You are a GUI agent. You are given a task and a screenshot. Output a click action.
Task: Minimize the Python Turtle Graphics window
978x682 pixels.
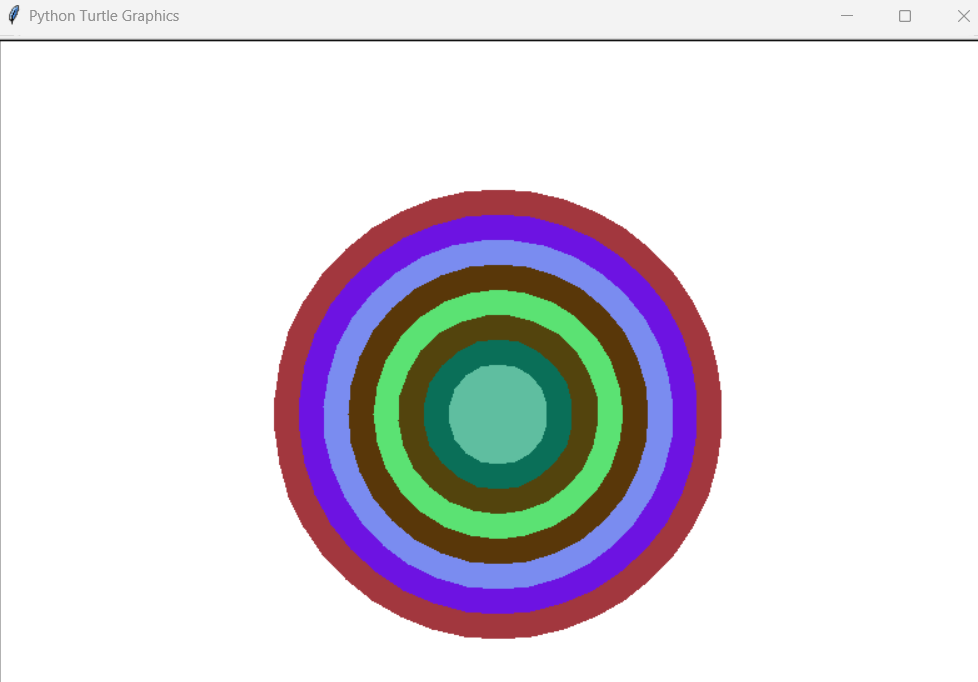click(846, 16)
